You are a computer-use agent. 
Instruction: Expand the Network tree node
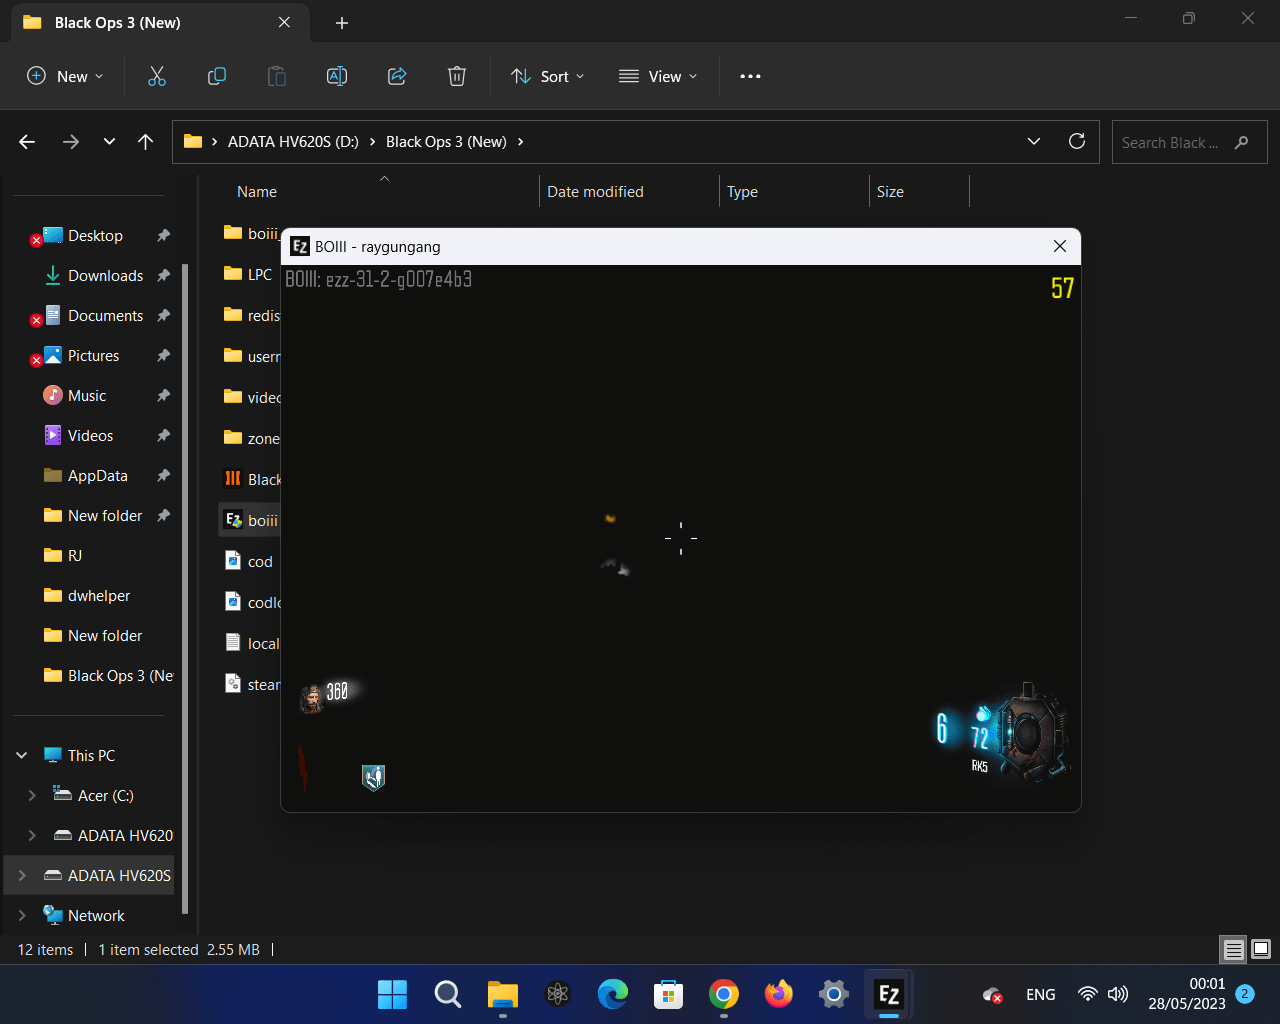22,915
